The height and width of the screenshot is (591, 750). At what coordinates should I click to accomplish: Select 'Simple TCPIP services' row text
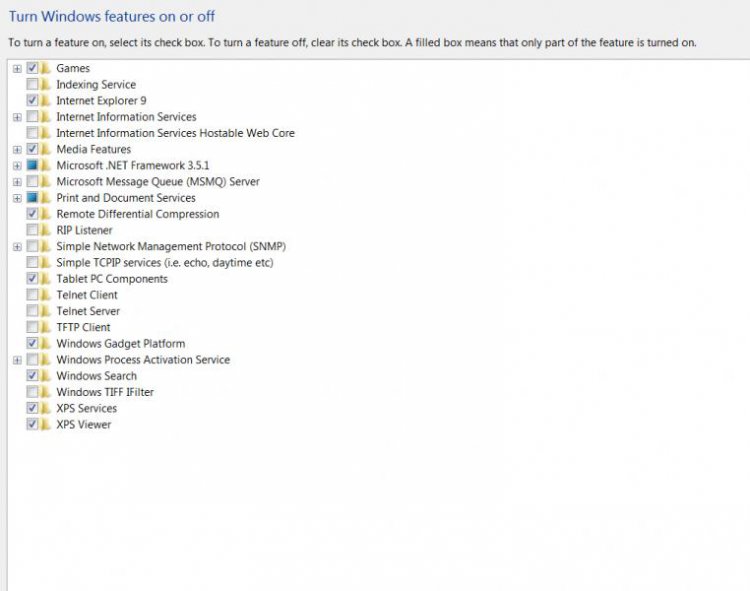click(165, 263)
